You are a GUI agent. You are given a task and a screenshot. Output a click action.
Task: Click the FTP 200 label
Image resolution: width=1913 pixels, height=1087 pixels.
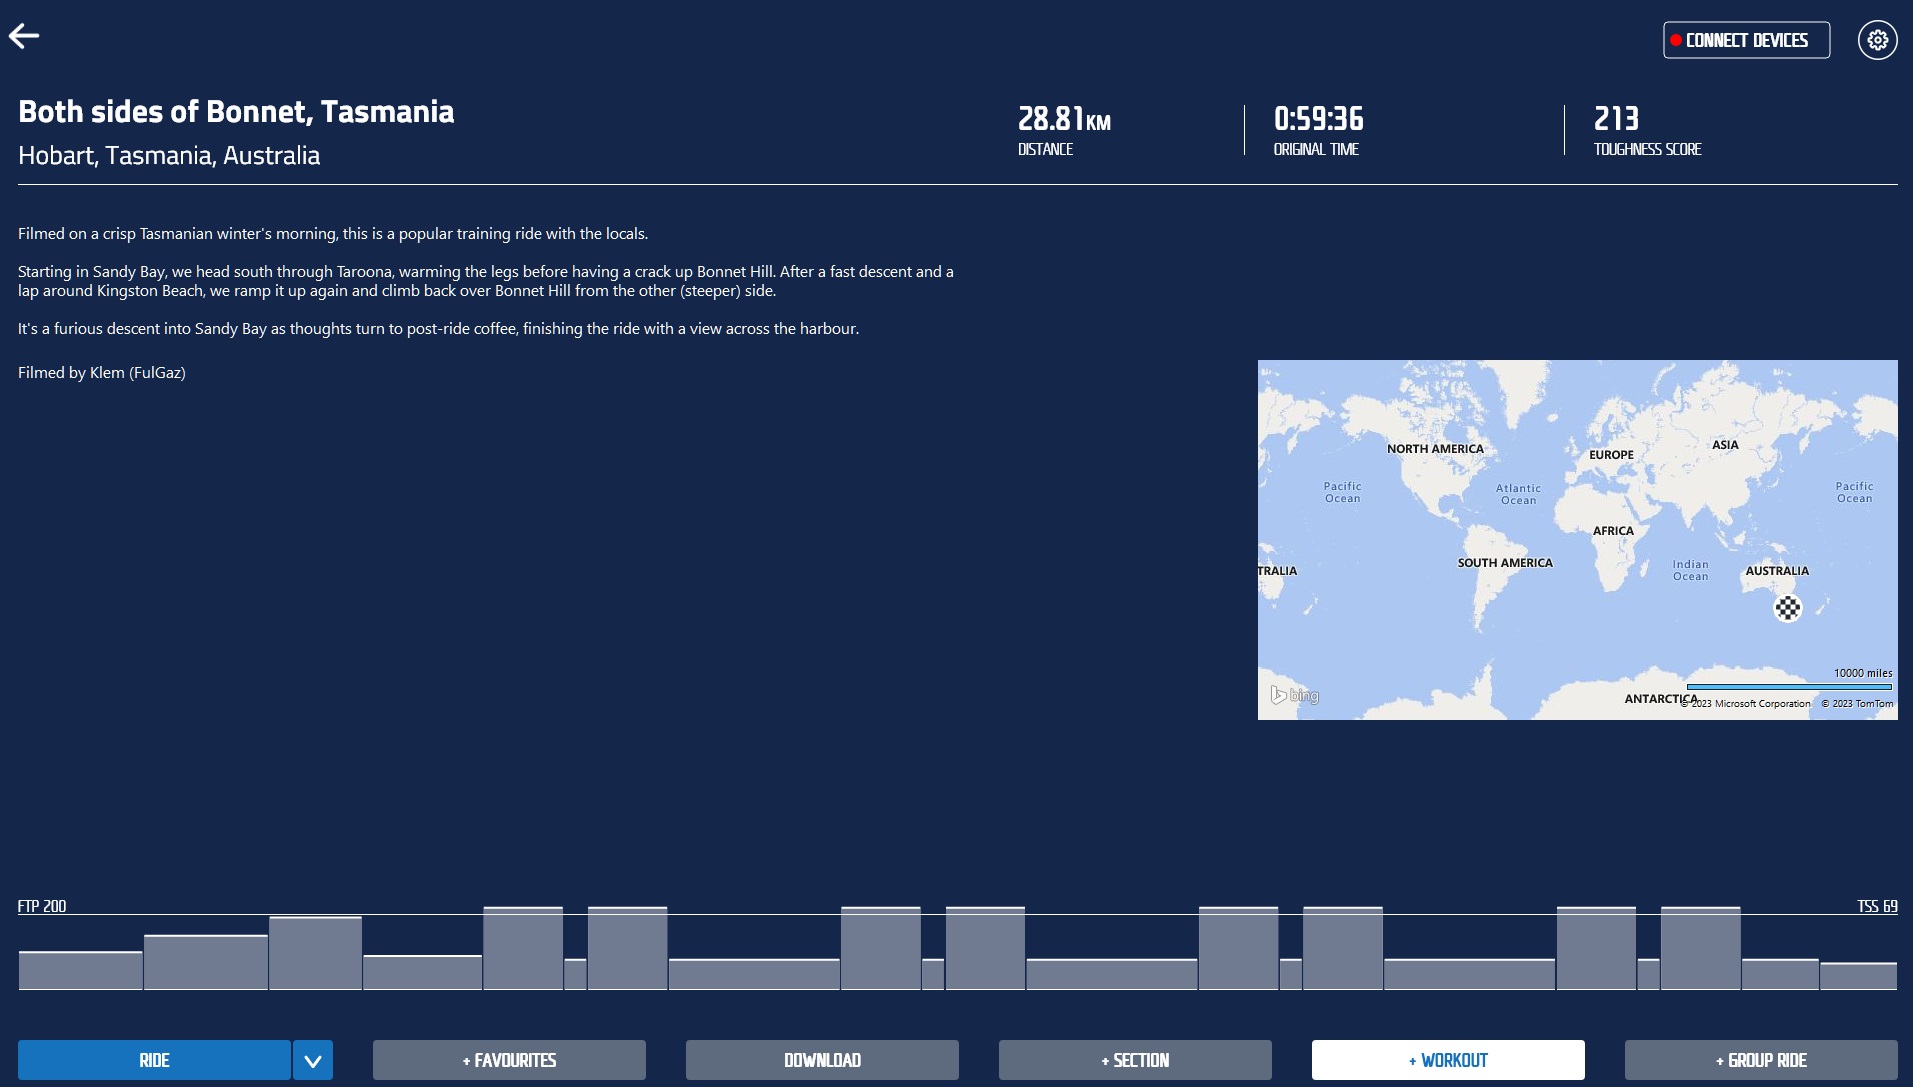(42, 906)
